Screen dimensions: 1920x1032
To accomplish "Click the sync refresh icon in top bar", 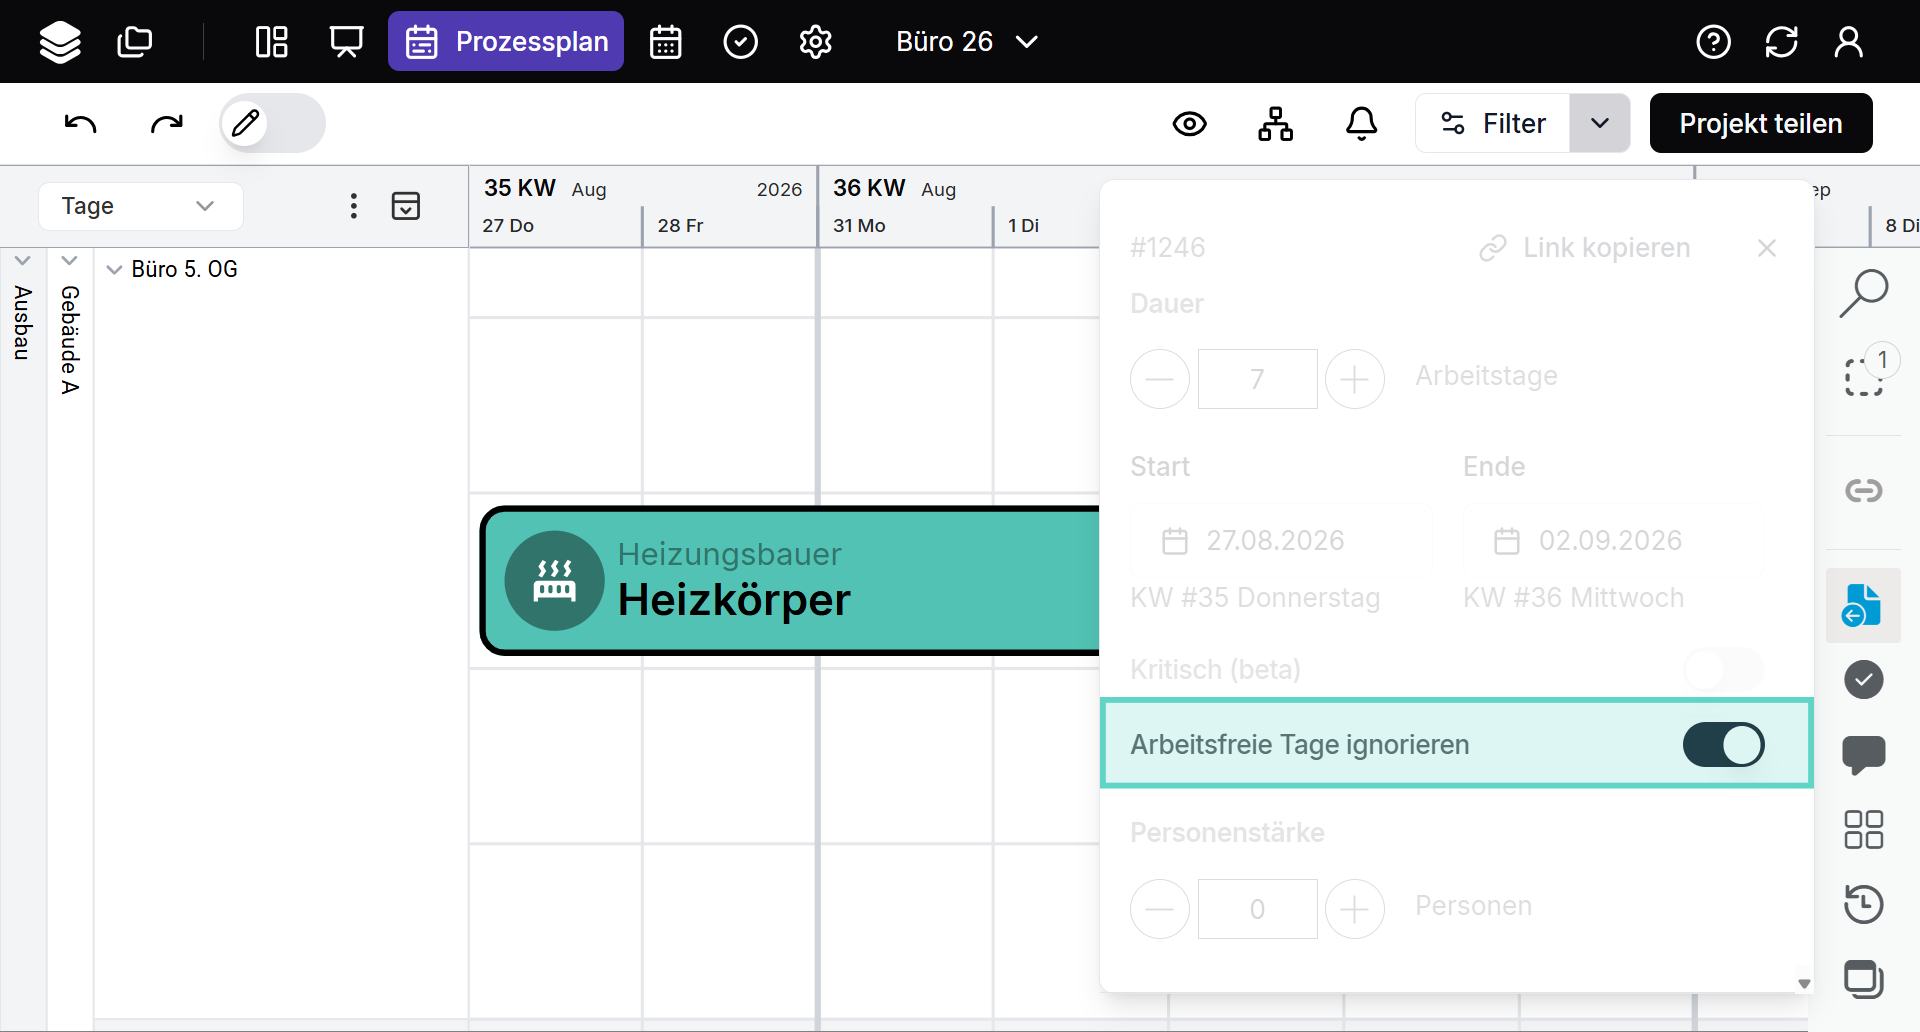I will coord(1782,42).
